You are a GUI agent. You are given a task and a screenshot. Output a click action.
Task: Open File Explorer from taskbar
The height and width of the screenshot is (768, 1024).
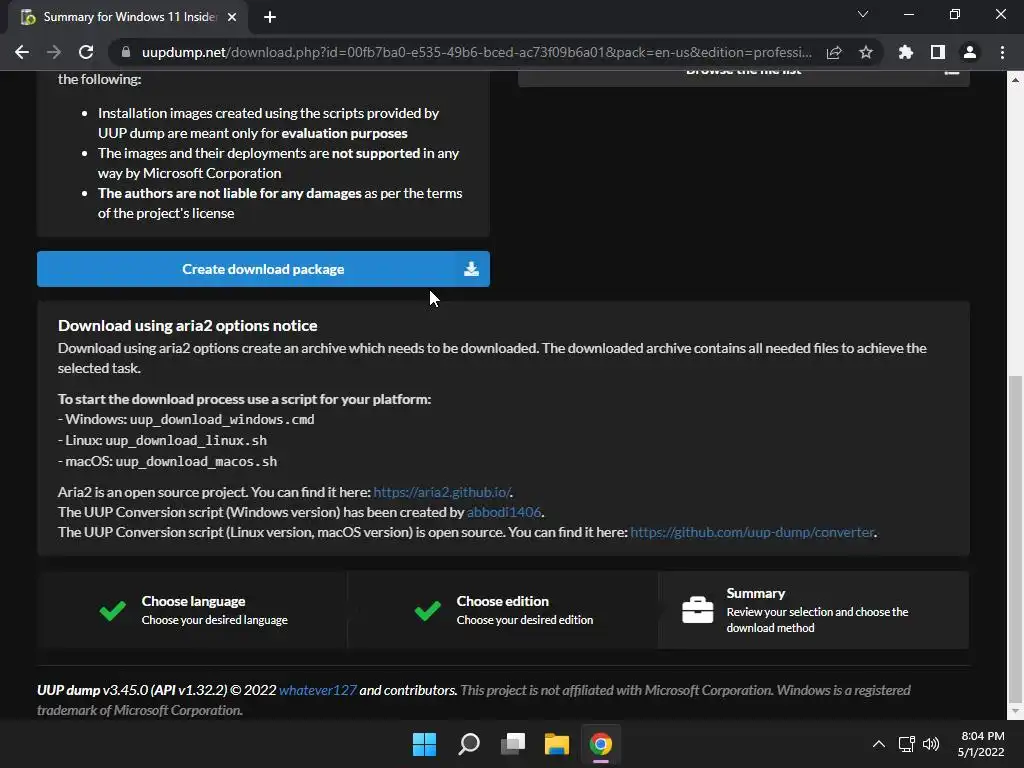point(557,744)
